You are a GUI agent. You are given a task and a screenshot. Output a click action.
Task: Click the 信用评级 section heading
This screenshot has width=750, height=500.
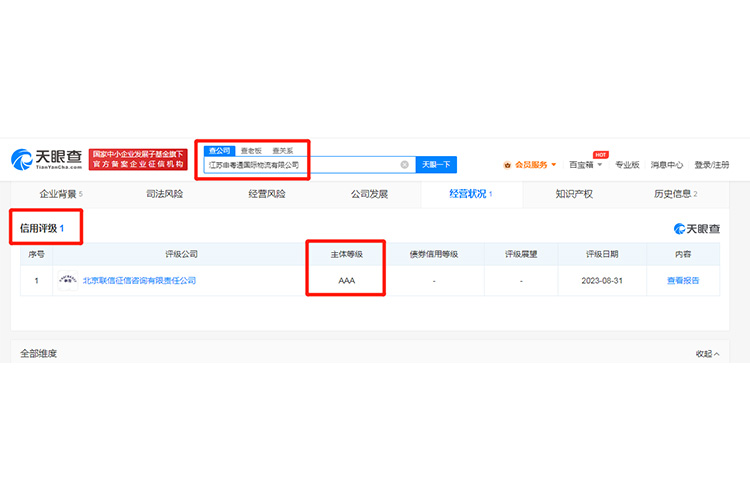pyautogui.click(x=42, y=228)
